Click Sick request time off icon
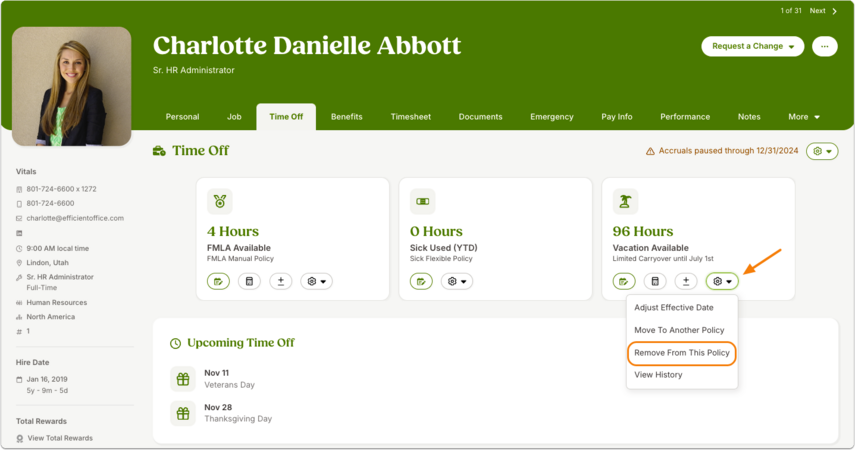 421,281
